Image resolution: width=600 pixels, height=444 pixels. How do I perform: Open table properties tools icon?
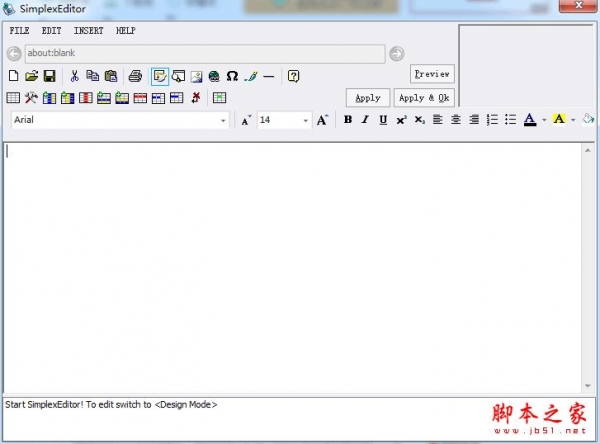coord(31,98)
